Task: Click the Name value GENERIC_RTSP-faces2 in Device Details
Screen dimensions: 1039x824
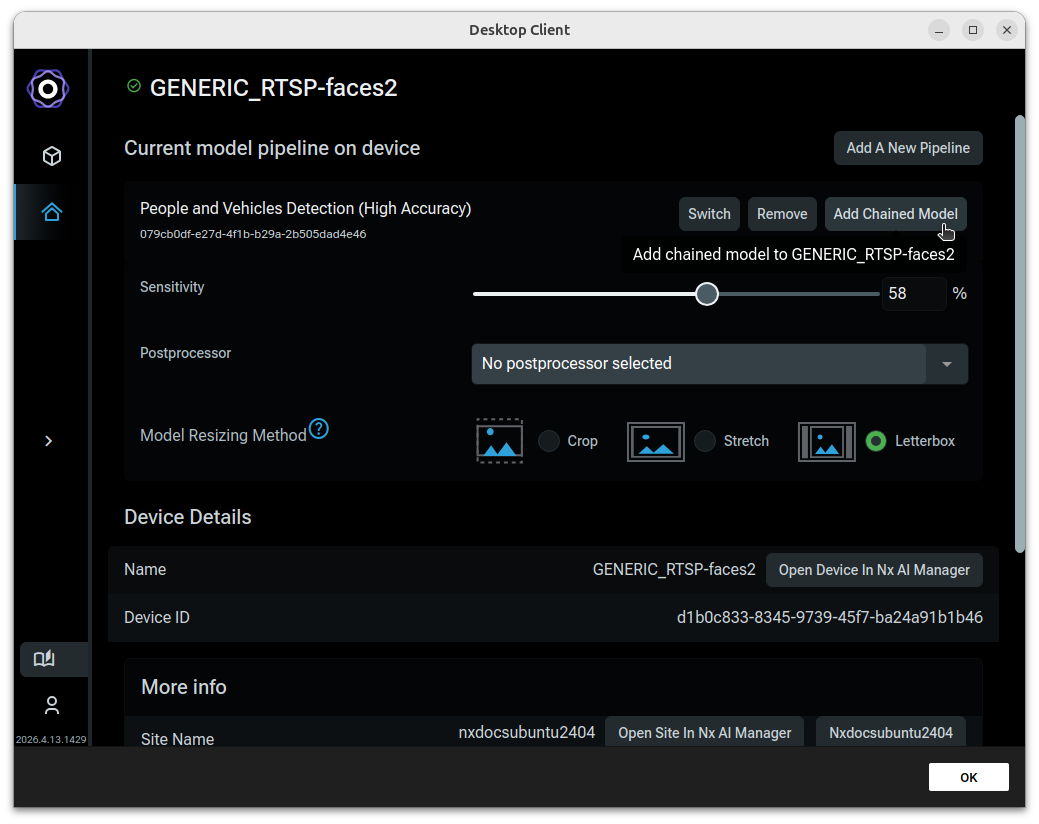Action: [674, 570]
